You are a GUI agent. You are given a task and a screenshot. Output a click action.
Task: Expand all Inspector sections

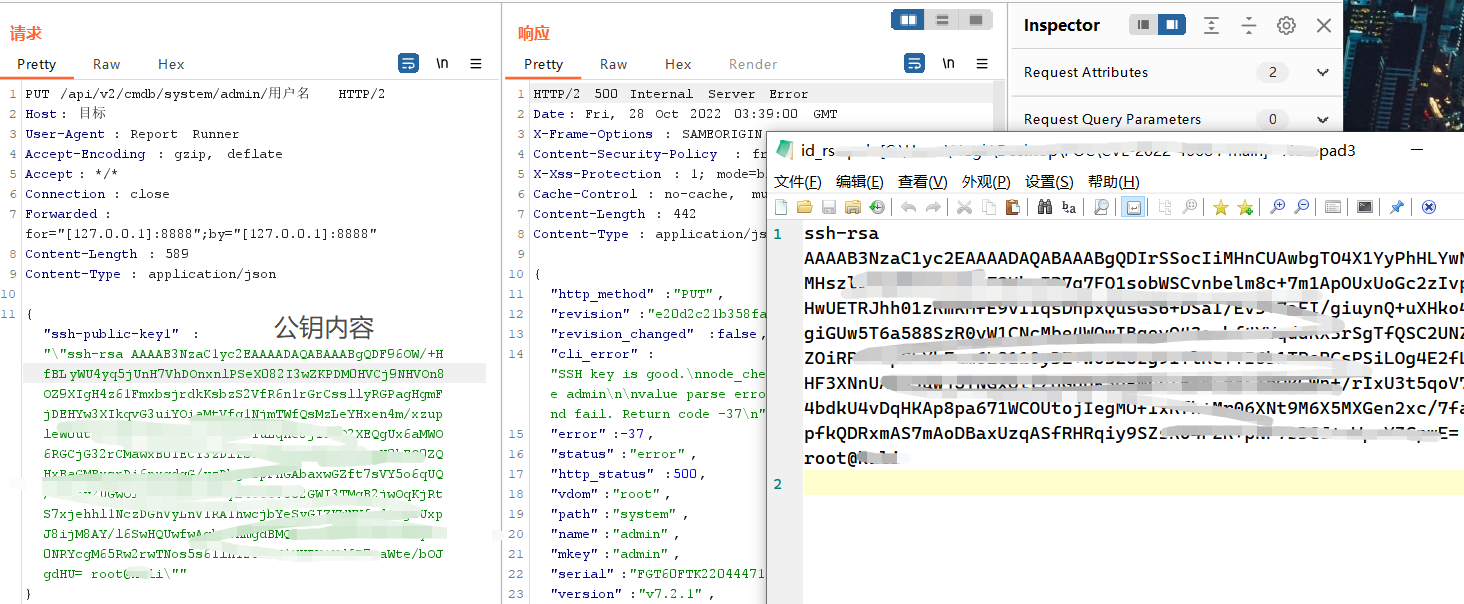[x=1211, y=25]
